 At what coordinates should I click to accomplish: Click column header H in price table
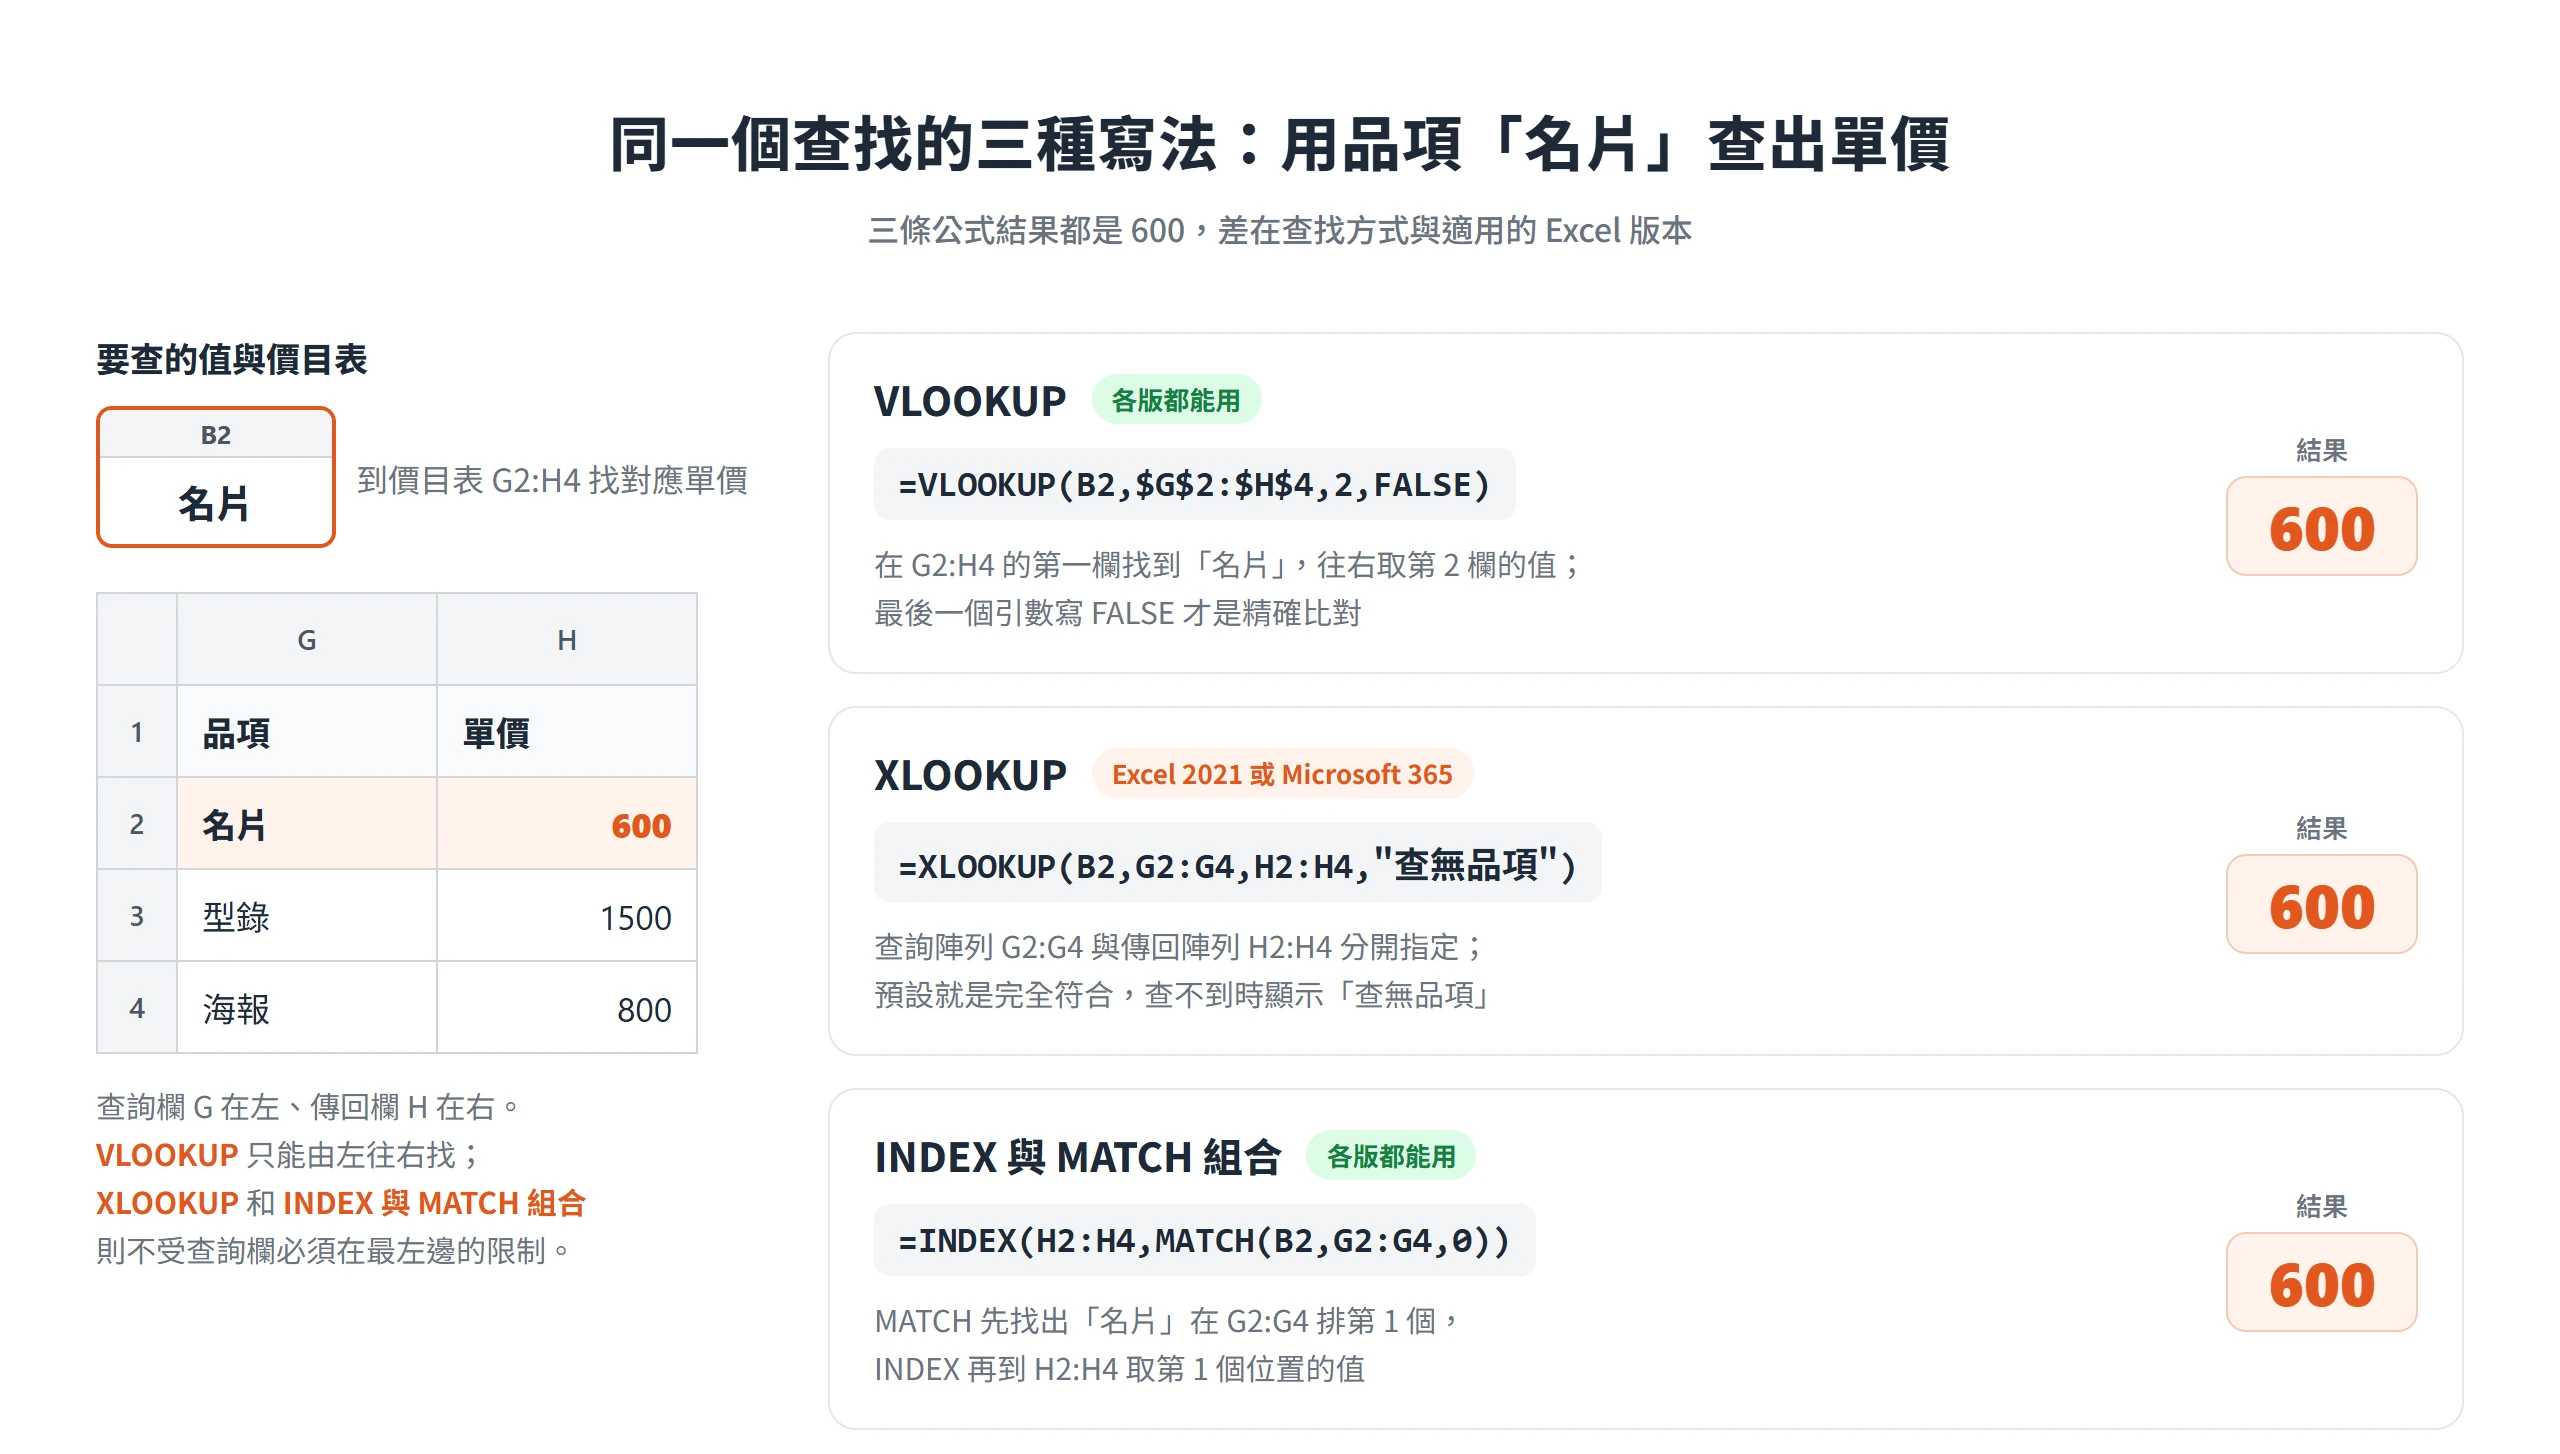(567, 640)
